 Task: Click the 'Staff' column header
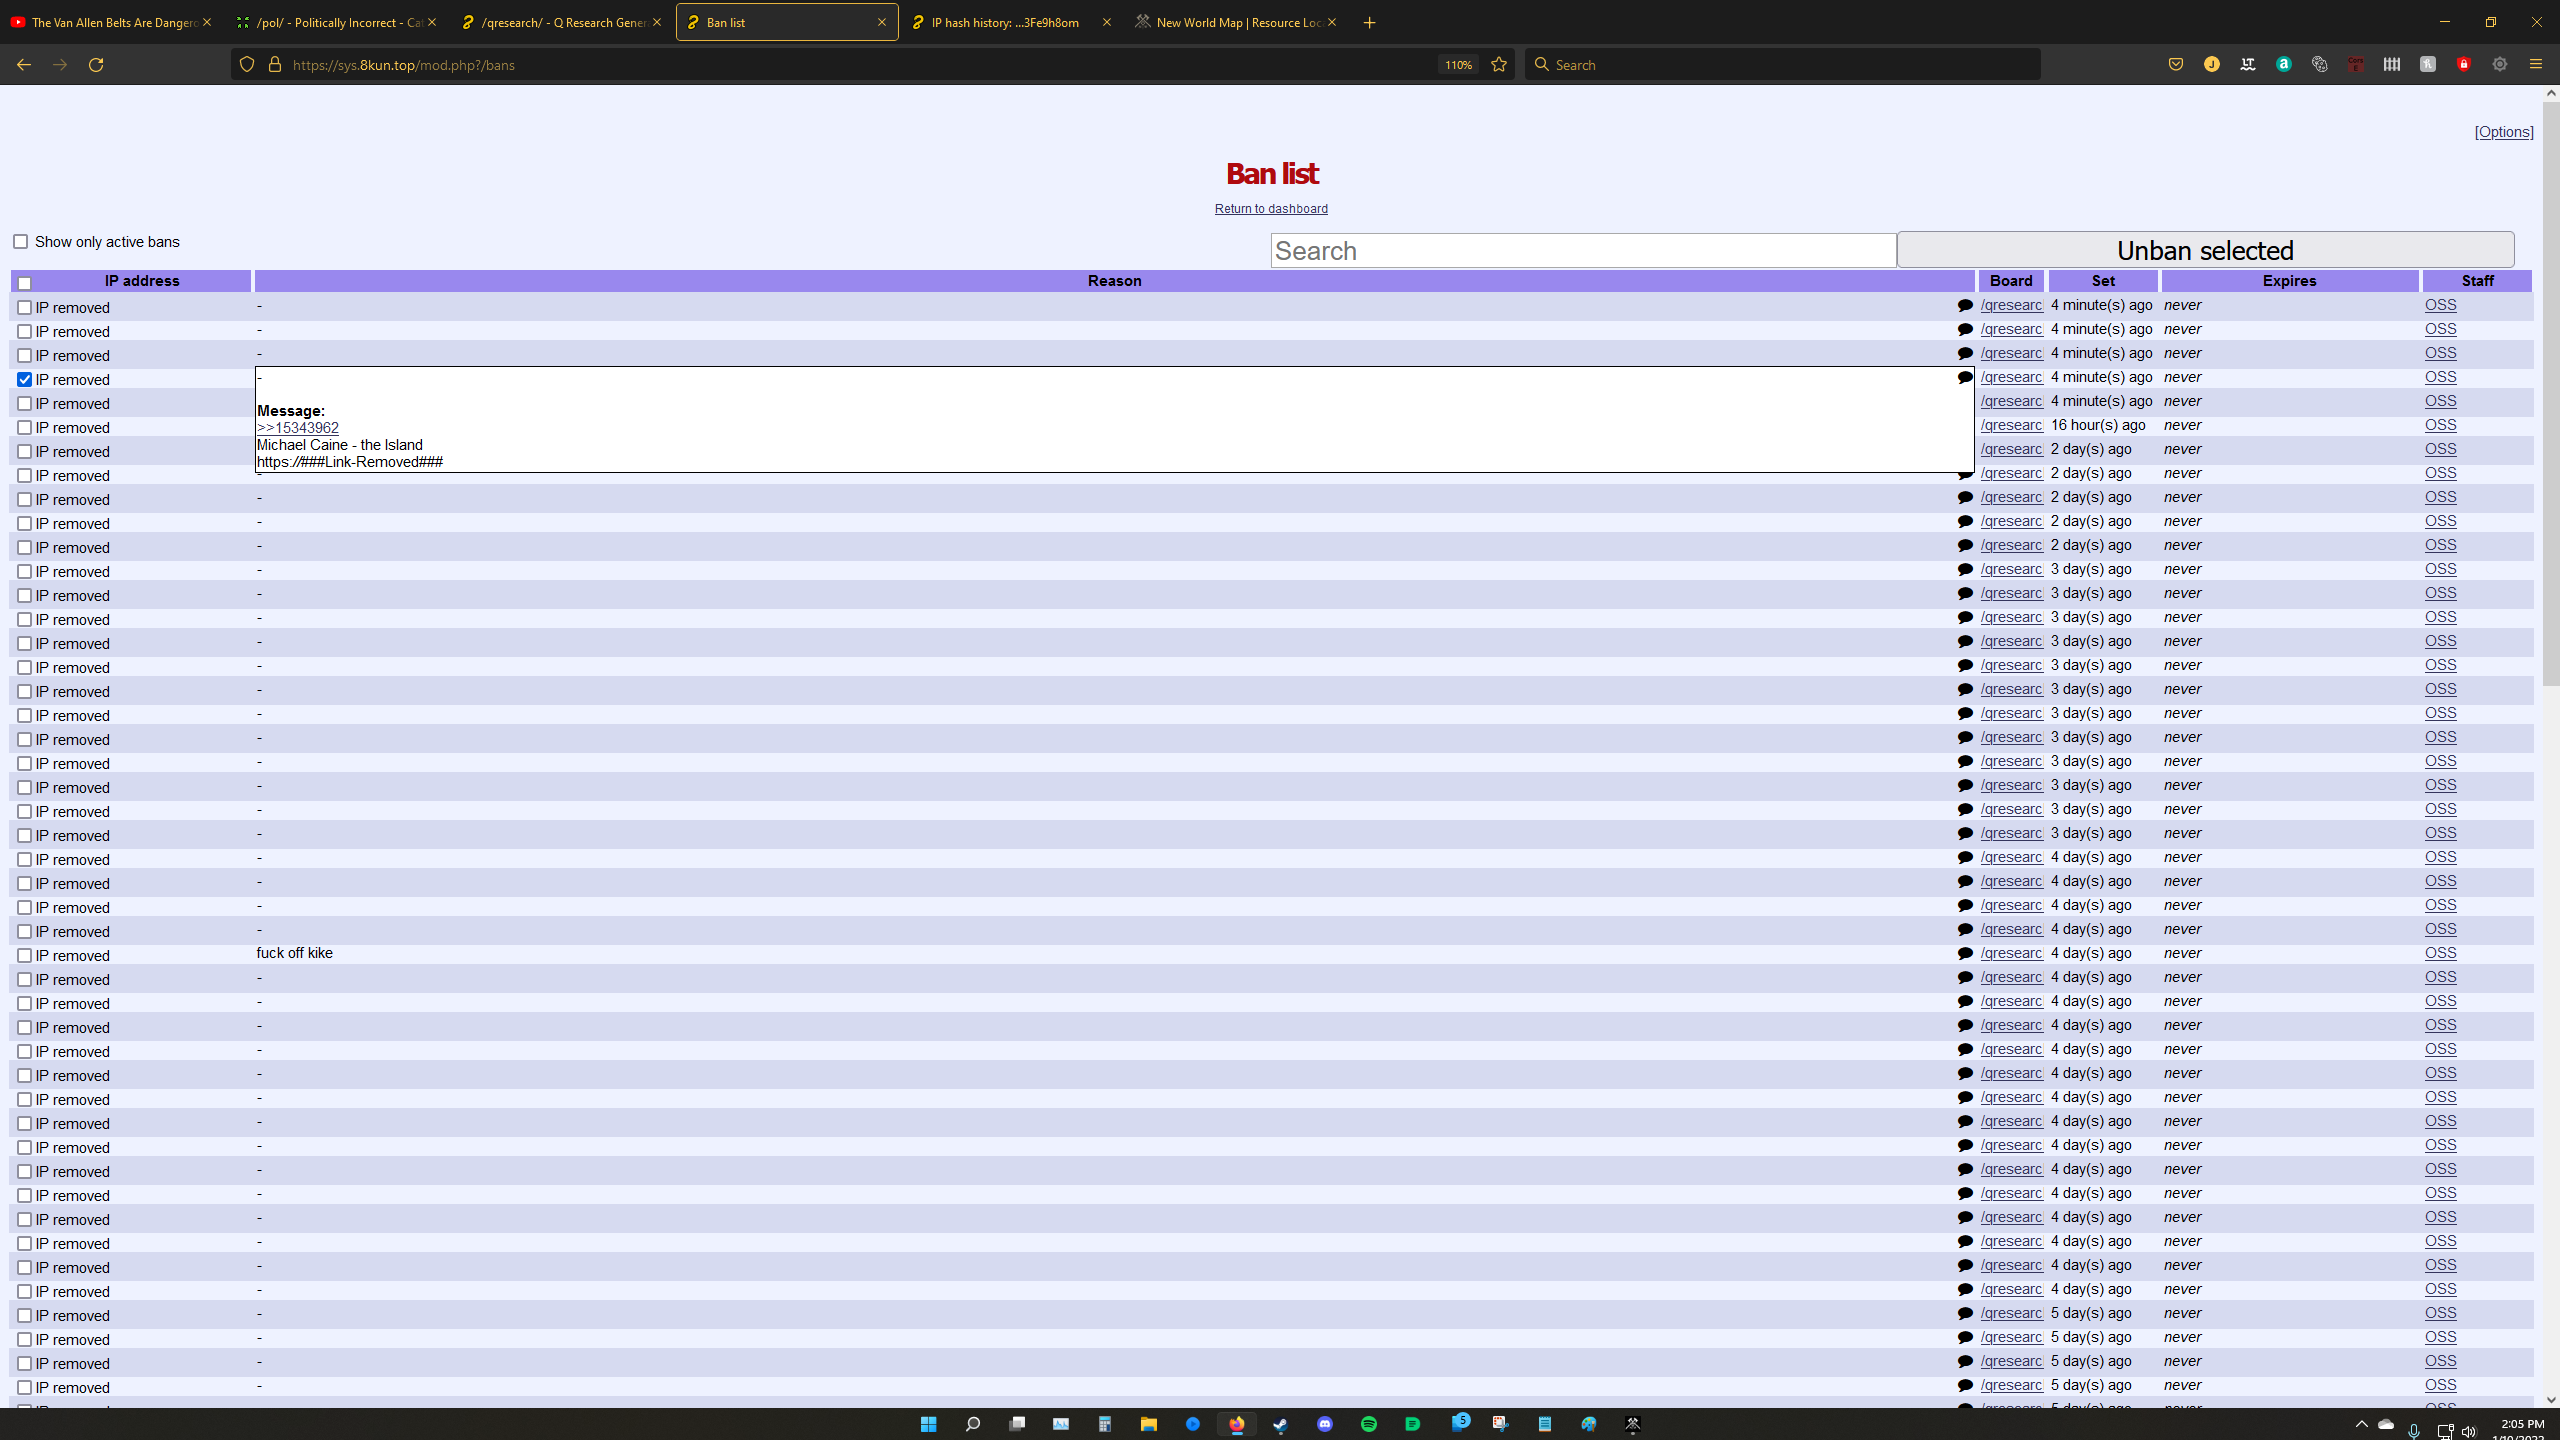tap(2477, 281)
